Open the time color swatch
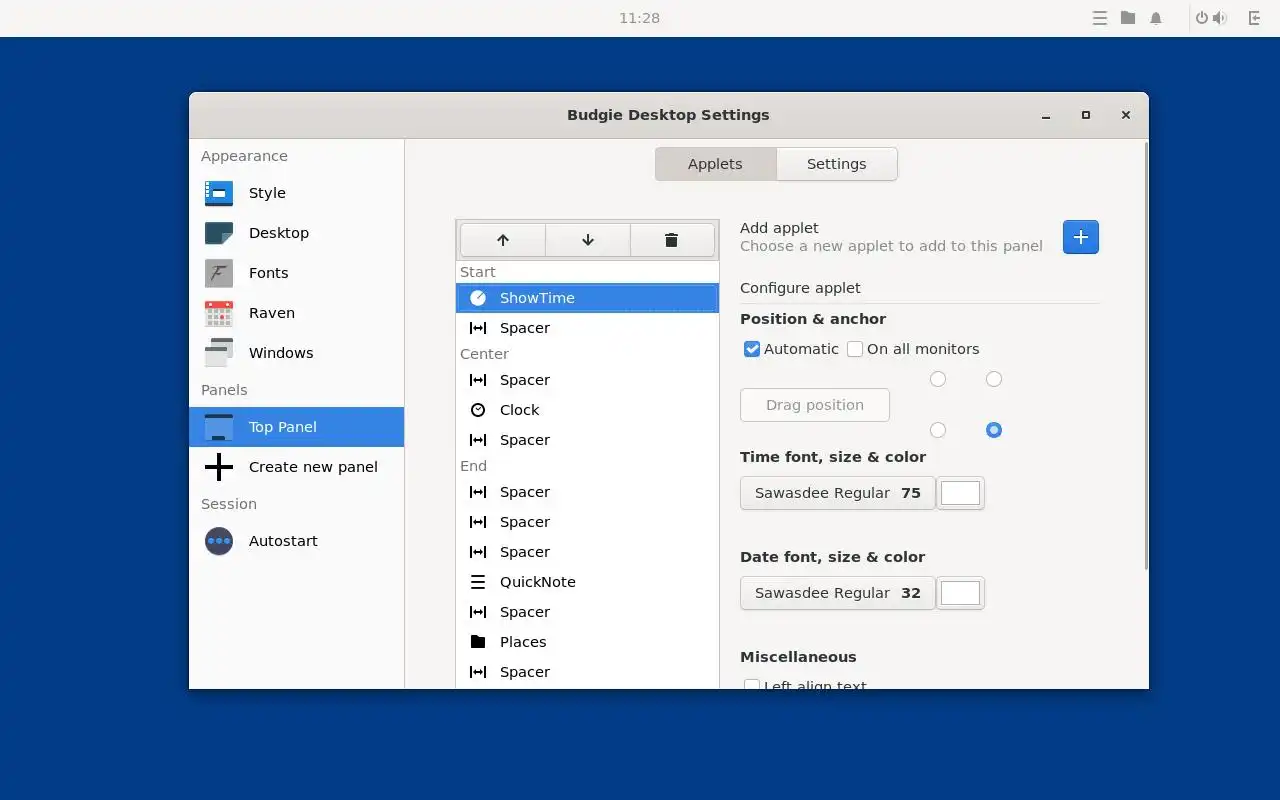 click(960, 493)
